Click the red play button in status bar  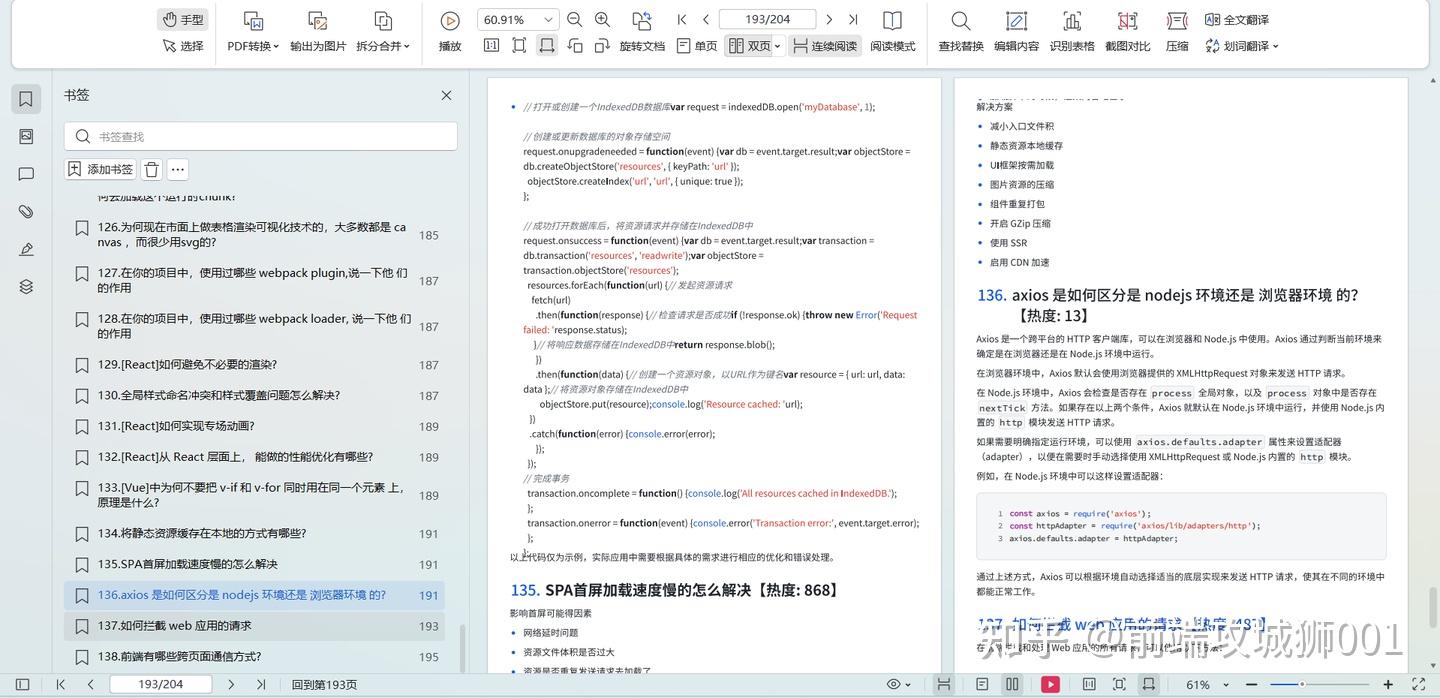(1050, 684)
